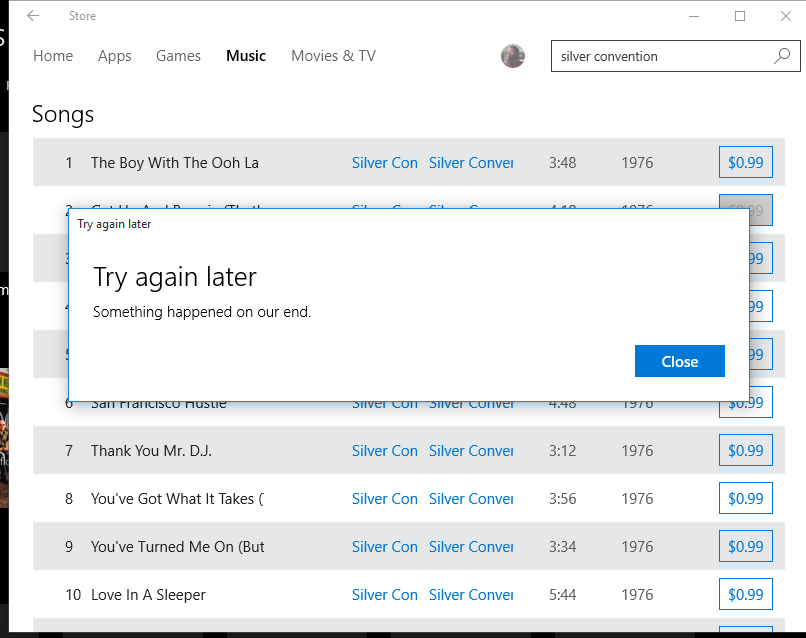The width and height of the screenshot is (806, 638).
Task: Switch to the Apps tab
Action: (x=115, y=56)
